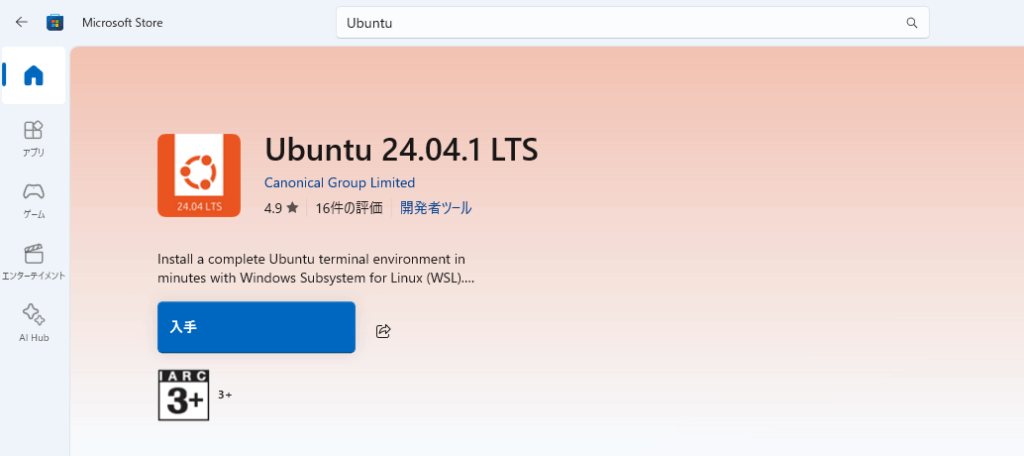
Task: Open the ゲーム (Games) section
Action: tap(34, 199)
